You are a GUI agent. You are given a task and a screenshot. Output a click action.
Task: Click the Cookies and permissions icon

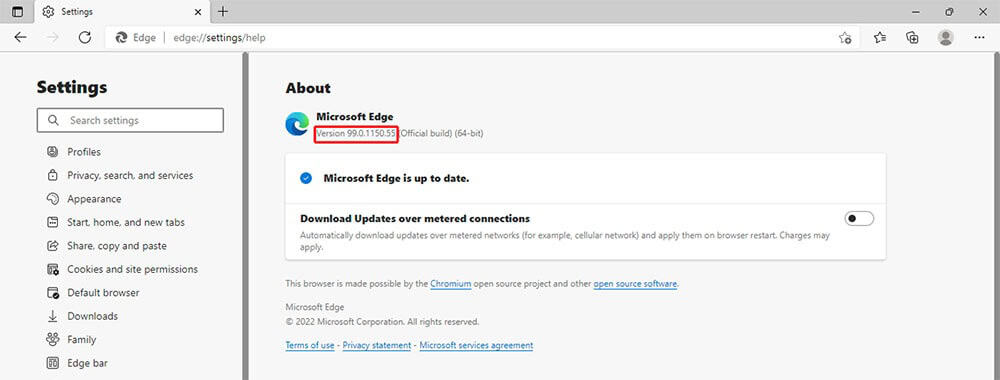[53, 269]
